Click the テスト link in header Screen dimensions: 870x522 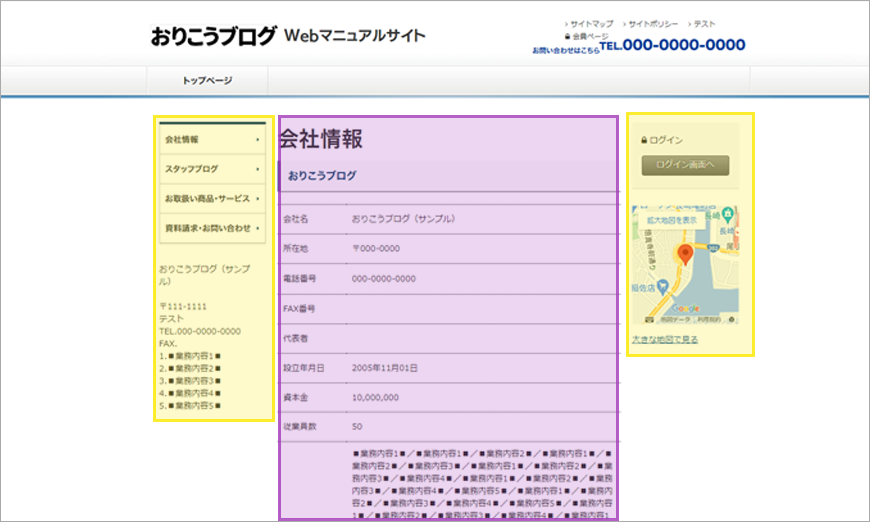coord(704,23)
